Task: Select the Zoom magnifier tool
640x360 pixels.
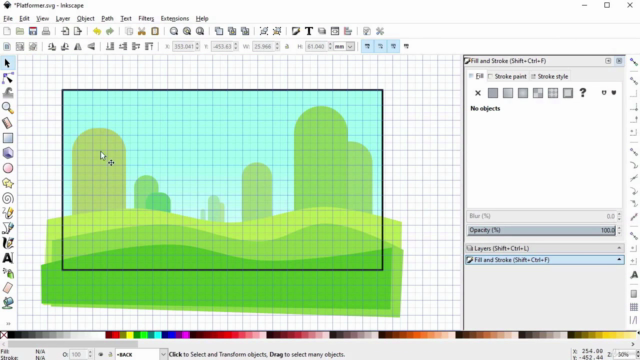Action: tap(7, 108)
